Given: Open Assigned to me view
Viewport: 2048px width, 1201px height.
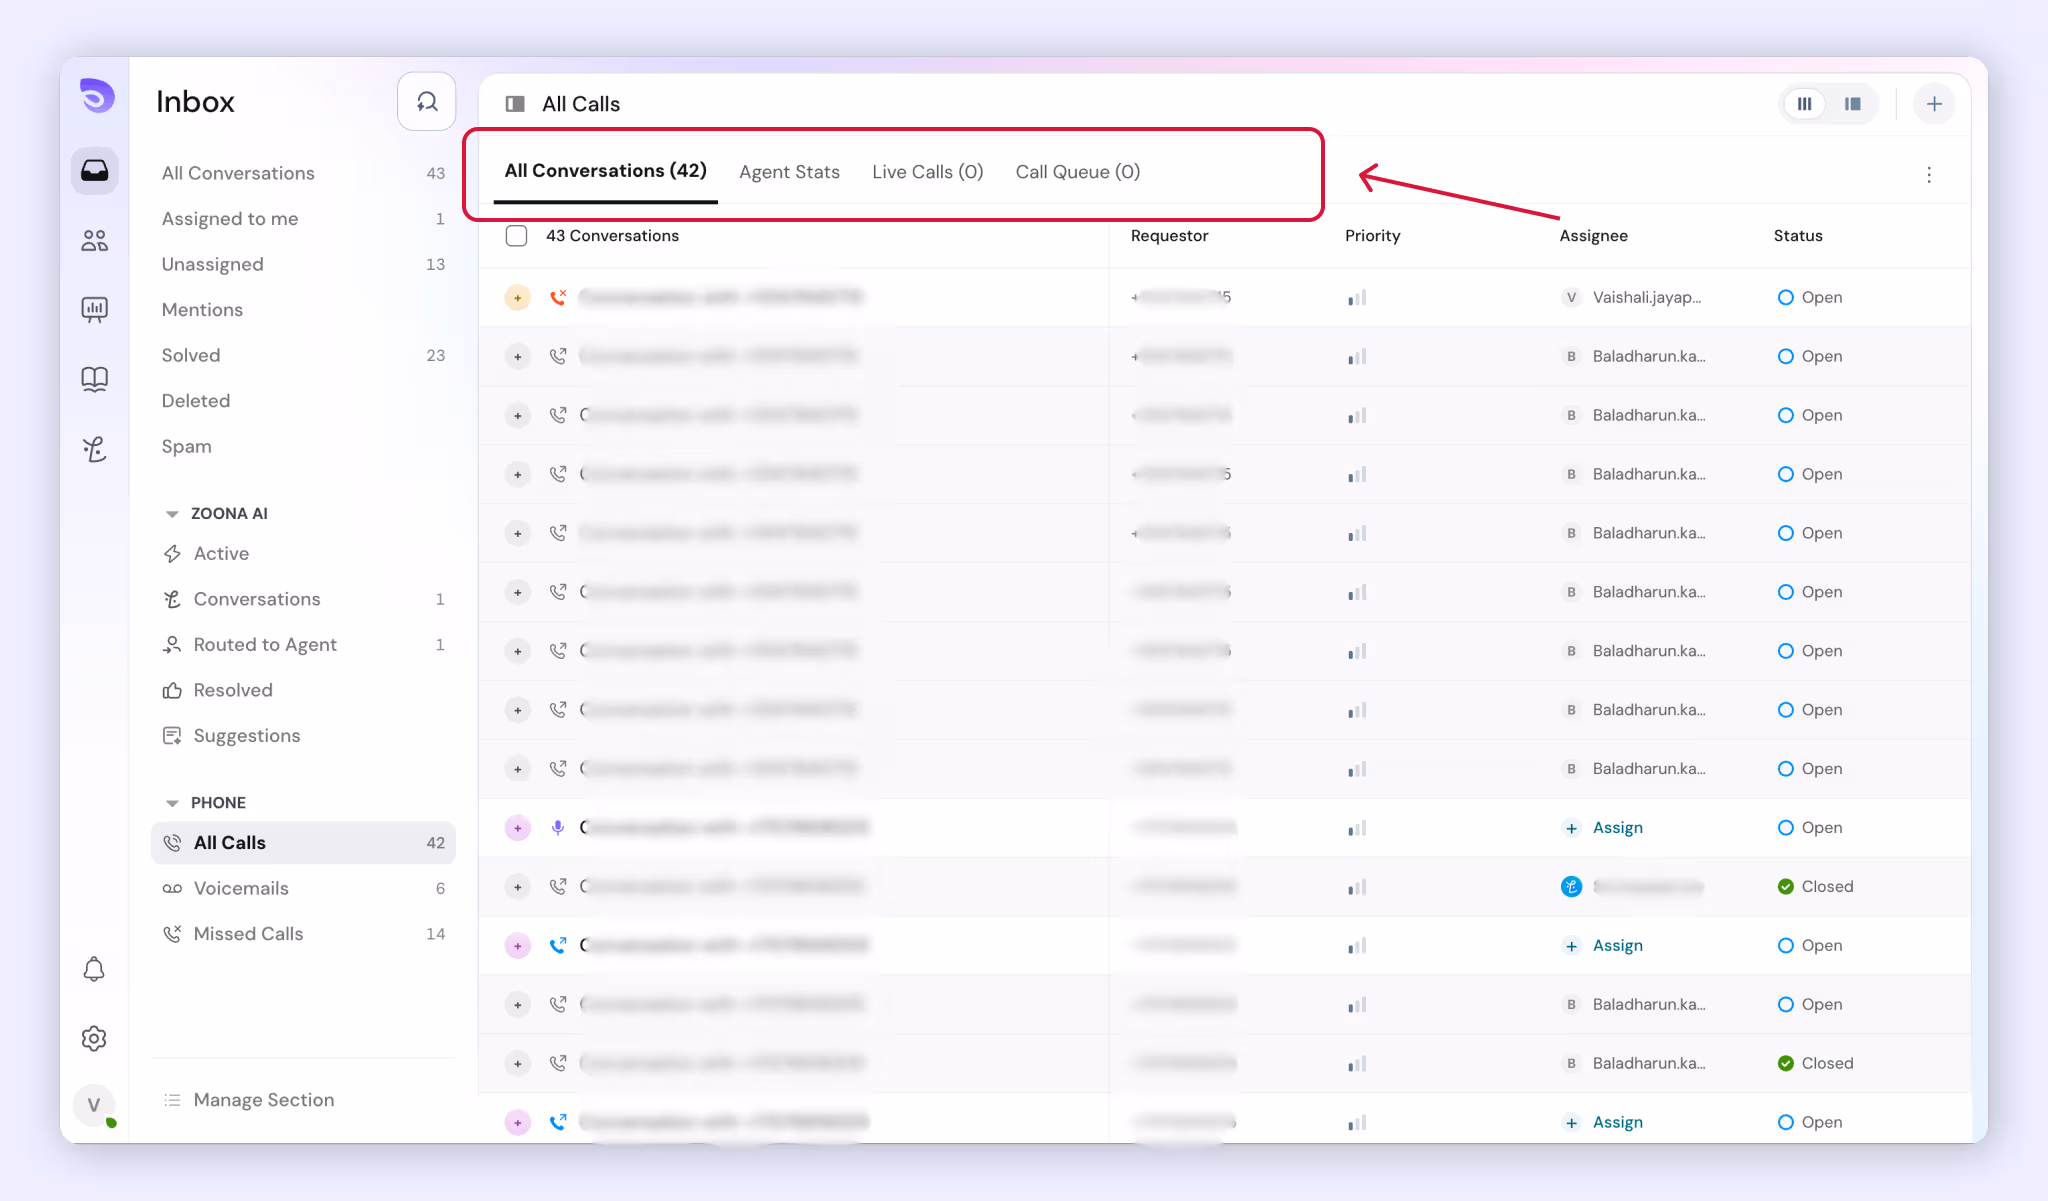Looking at the screenshot, I should pos(303,219).
